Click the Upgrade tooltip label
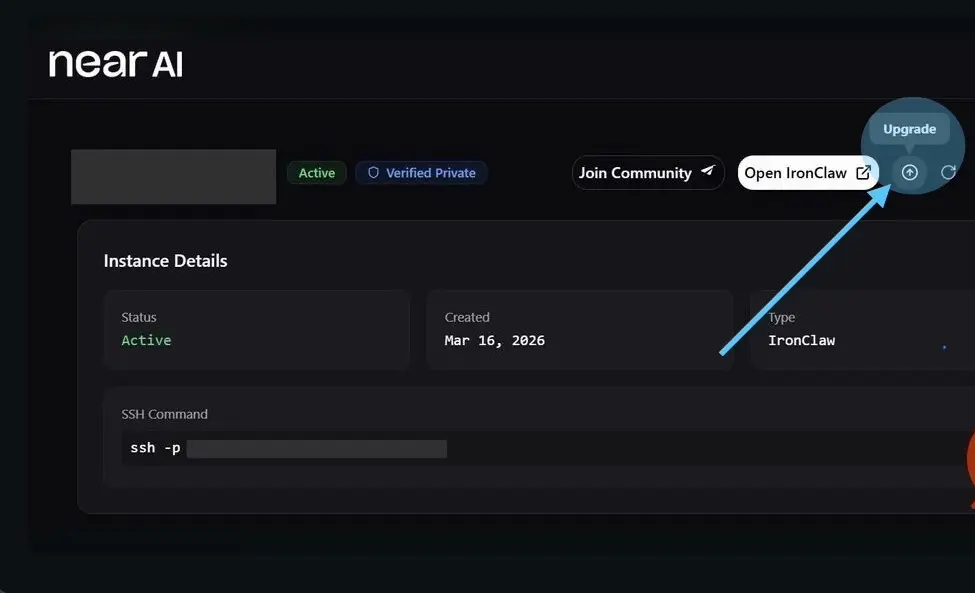 (909, 129)
